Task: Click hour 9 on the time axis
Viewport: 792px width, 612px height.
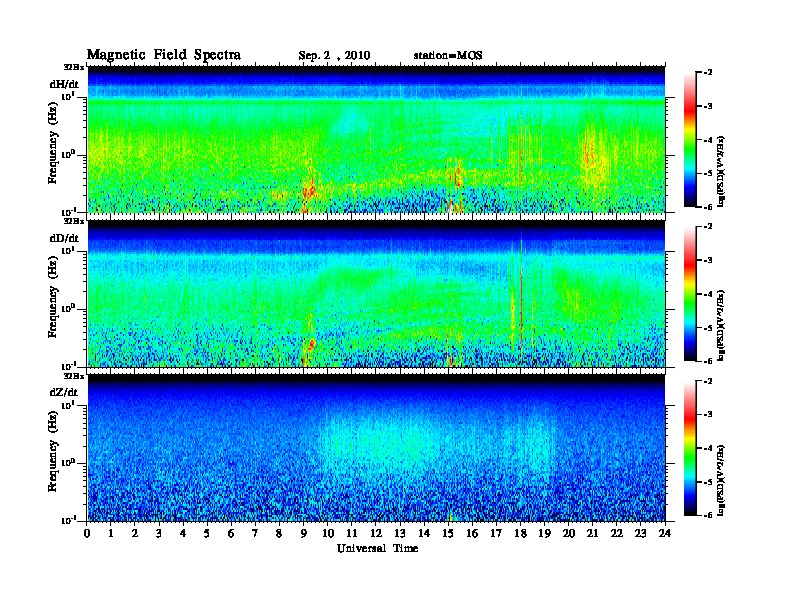Action: click(304, 533)
